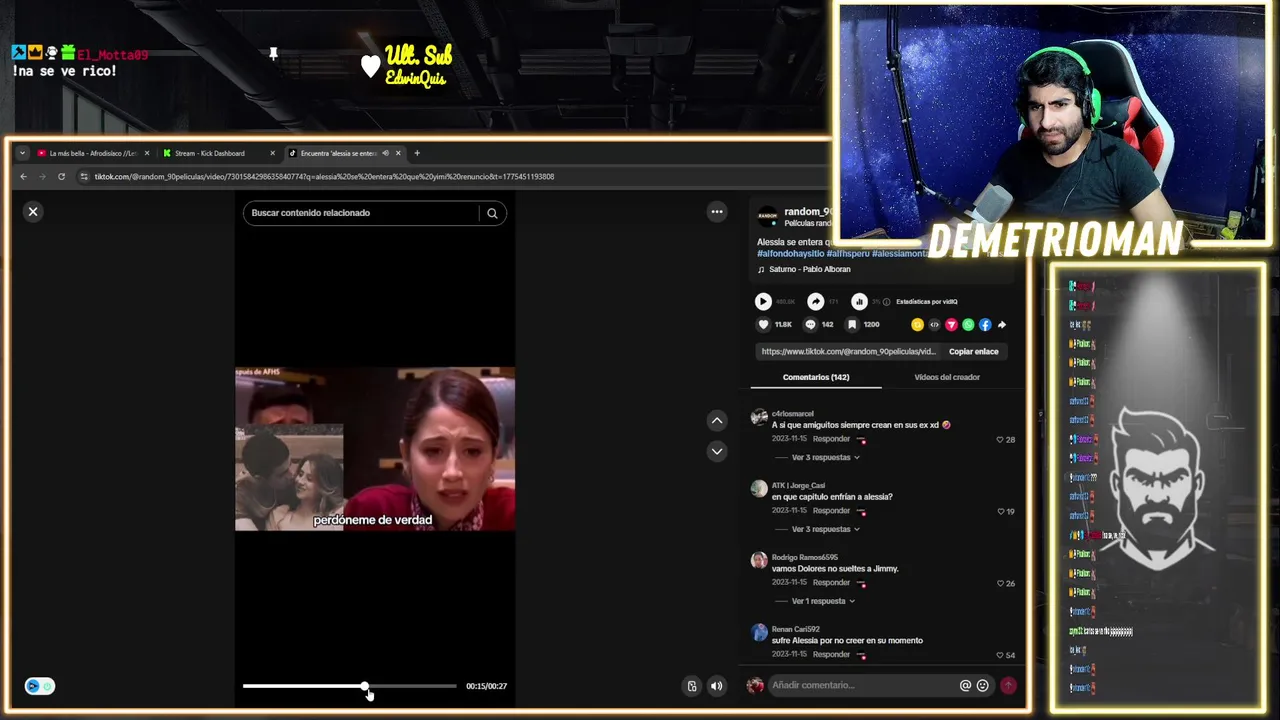Open the browser tab search dropdown arrow
The width and height of the screenshot is (1280, 720).
pos(22,154)
